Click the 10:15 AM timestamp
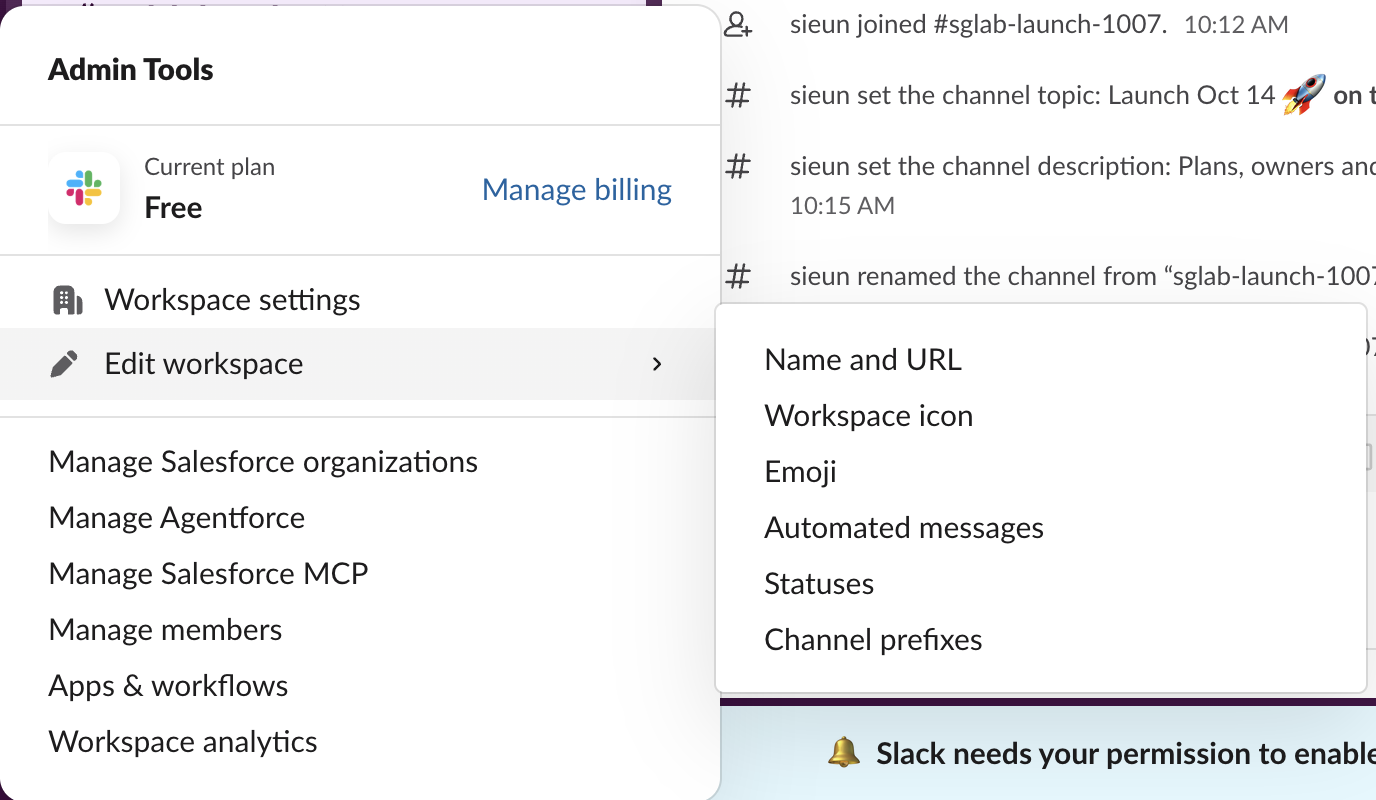The height and width of the screenshot is (800, 1376). point(842,206)
